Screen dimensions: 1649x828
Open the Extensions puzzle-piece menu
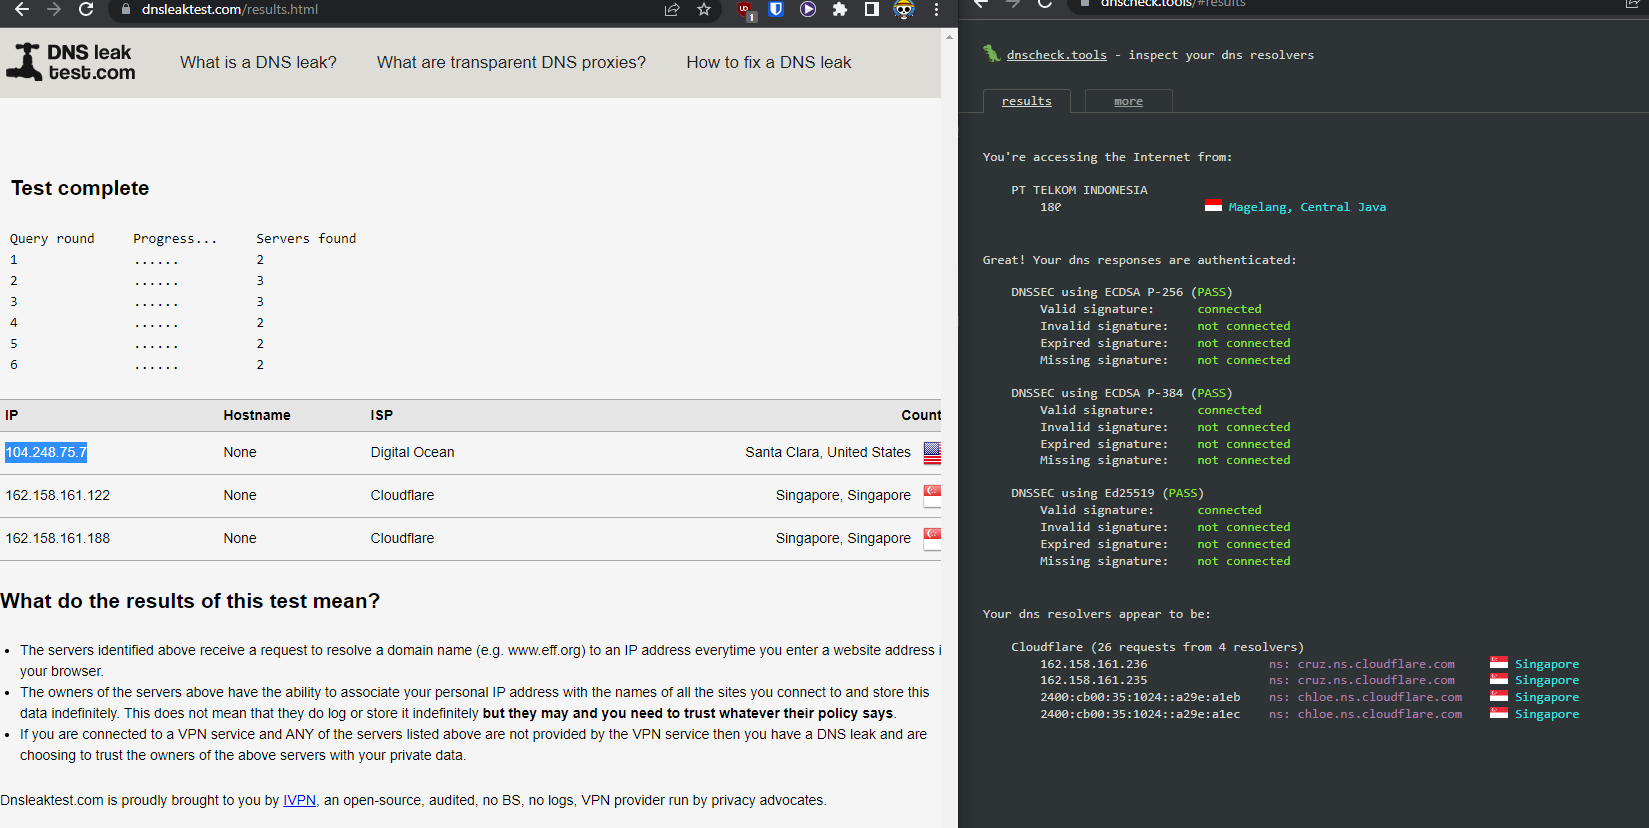[840, 9]
